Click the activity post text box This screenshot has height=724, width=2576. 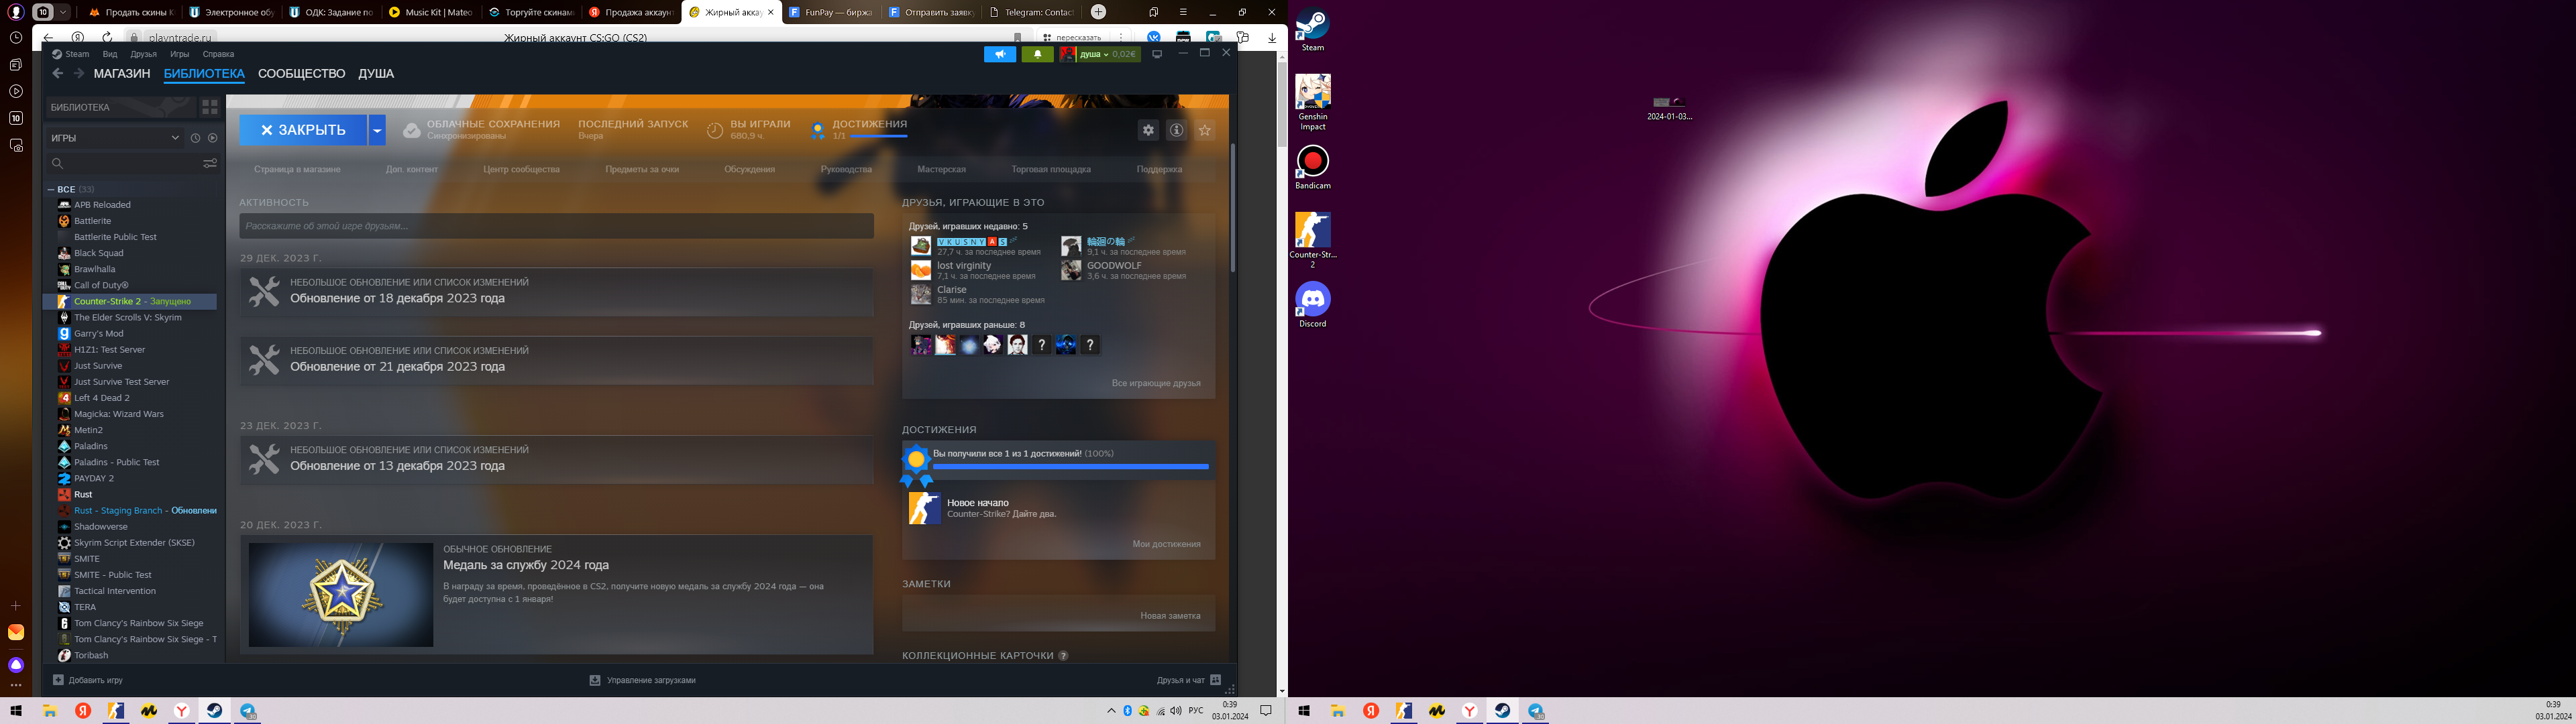[556, 226]
